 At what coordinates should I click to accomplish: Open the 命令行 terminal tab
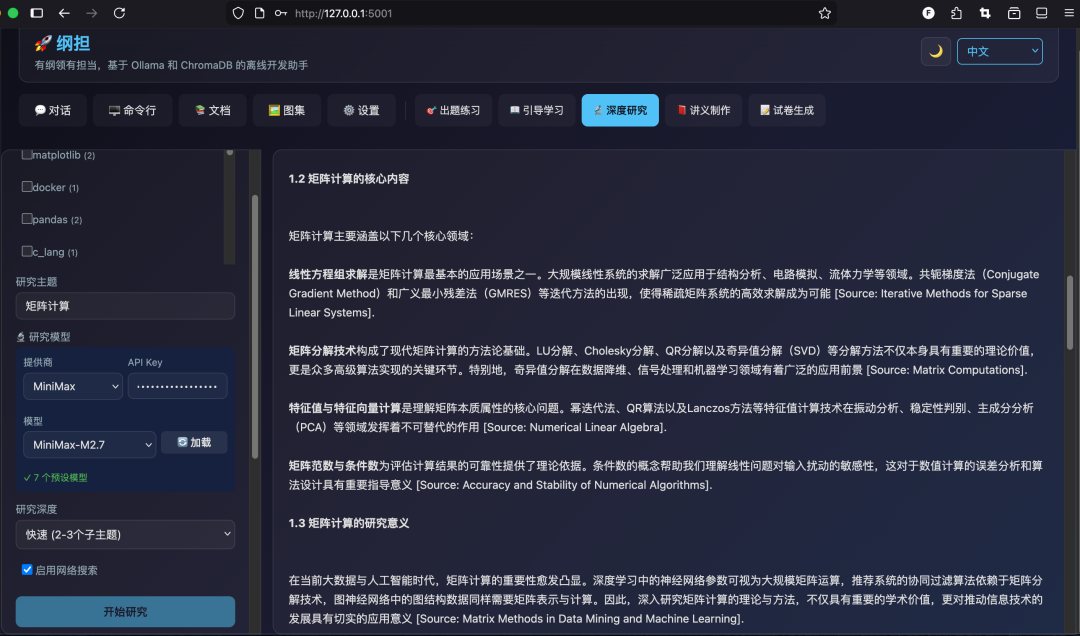[132, 110]
